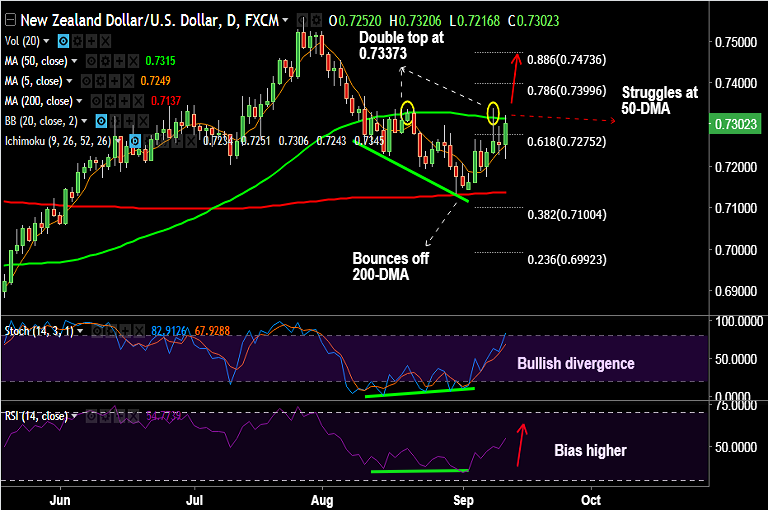Click the plus icon beside RSI (14, close)
The image size is (768, 511).
point(120,416)
